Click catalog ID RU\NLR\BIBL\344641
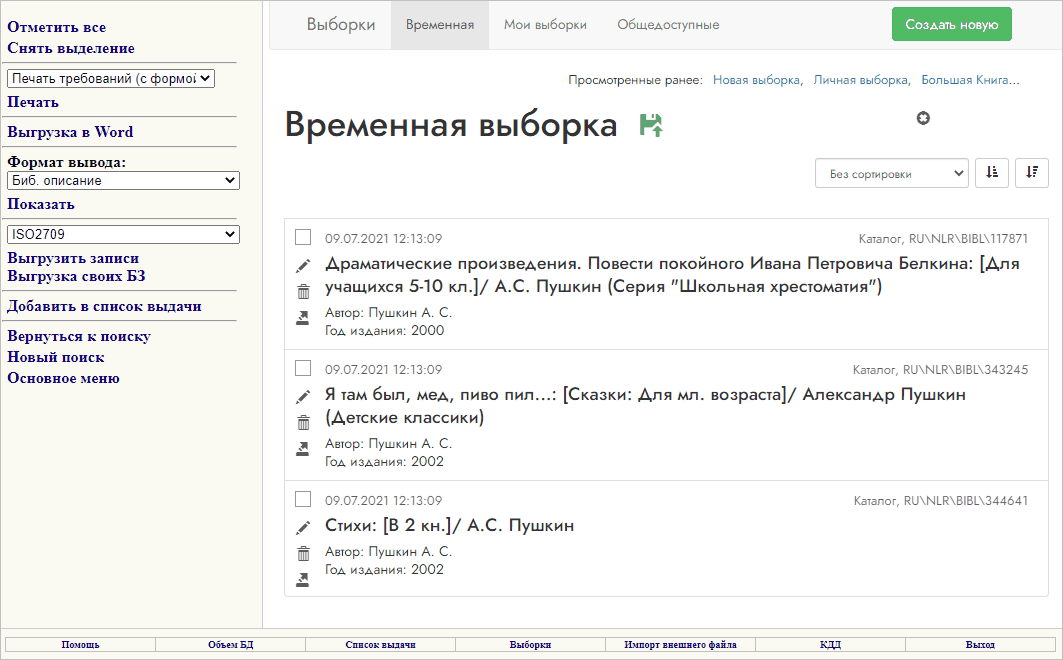Screen dimensions: 1063x660 click(x=965, y=500)
